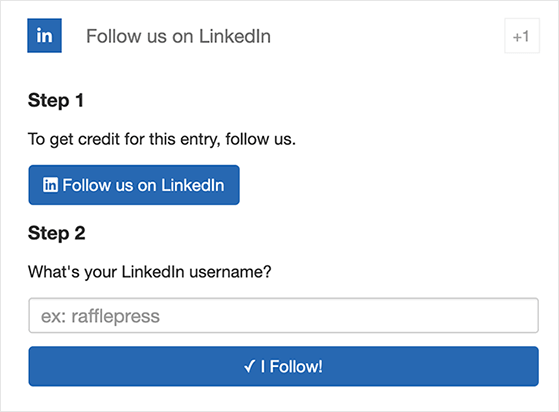Click the Step 2 heading
Viewport: 559px width, 412px height.
(x=56, y=233)
